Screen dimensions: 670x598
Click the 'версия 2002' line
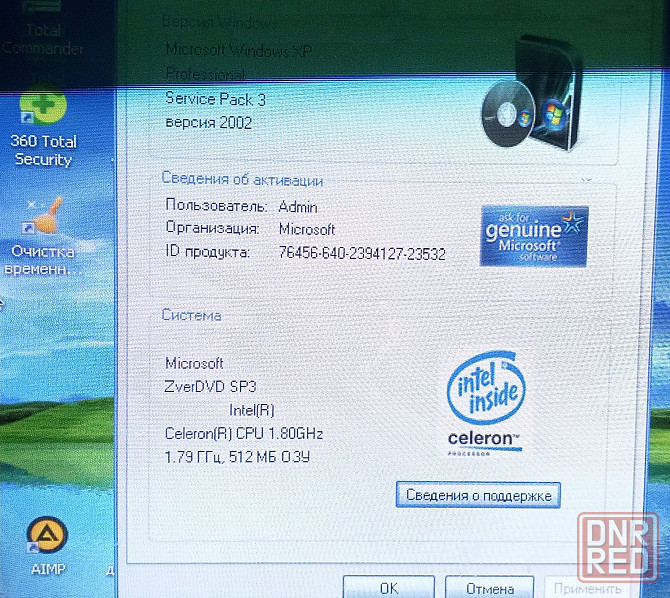[x=209, y=123]
